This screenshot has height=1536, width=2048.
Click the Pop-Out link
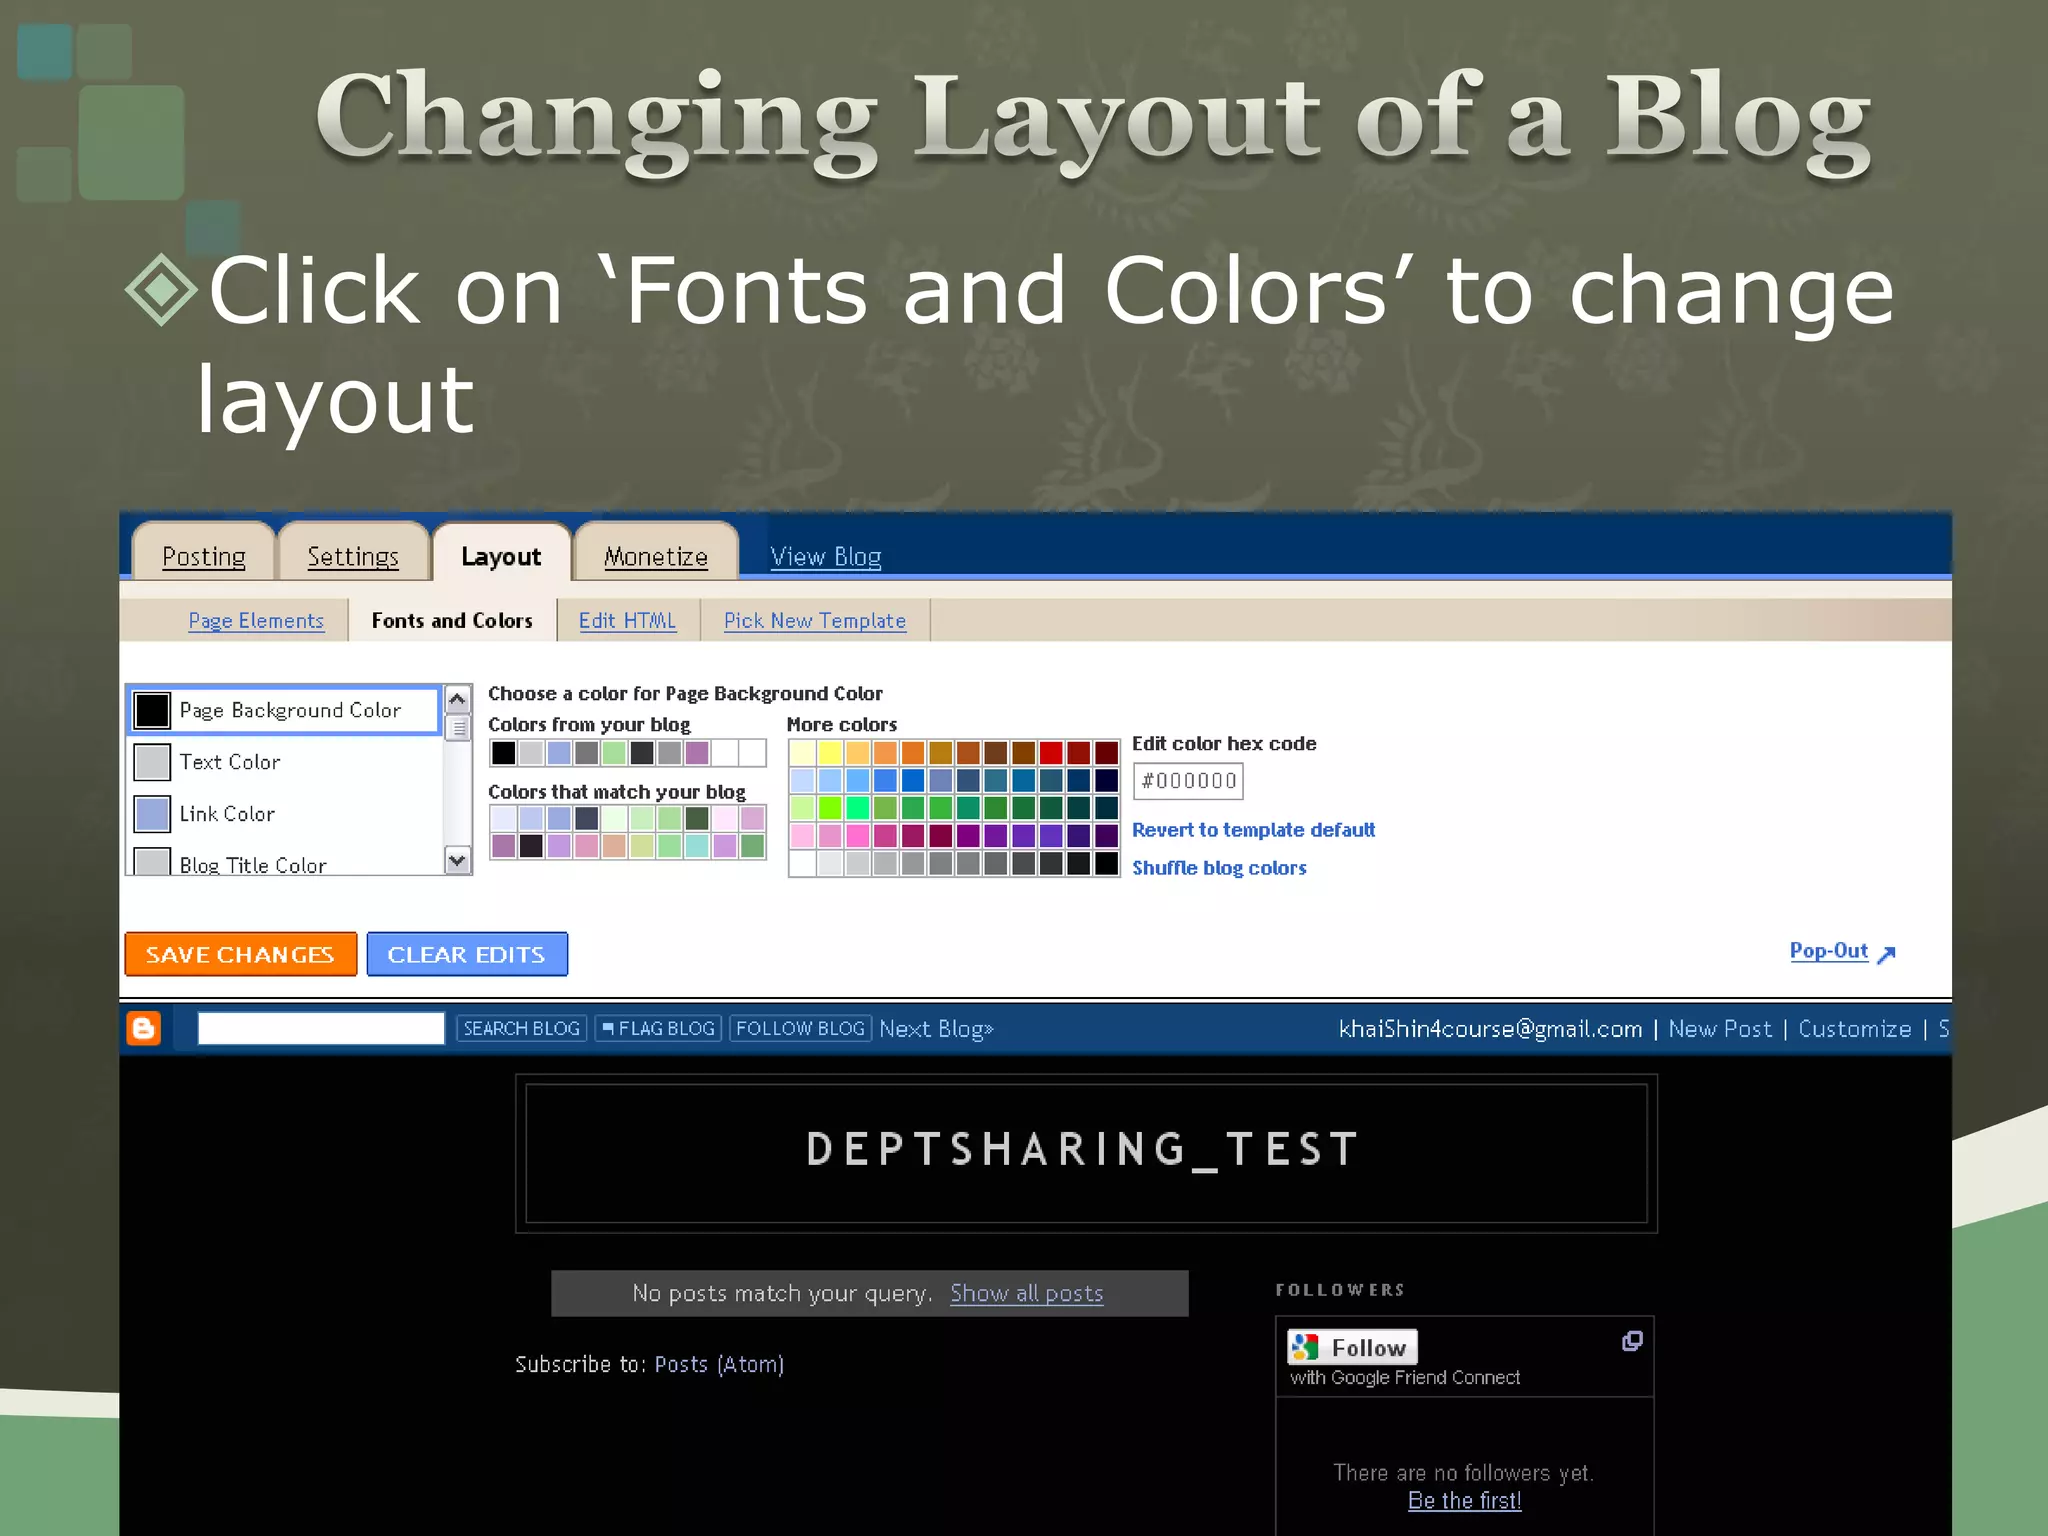click(x=1829, y=951)
